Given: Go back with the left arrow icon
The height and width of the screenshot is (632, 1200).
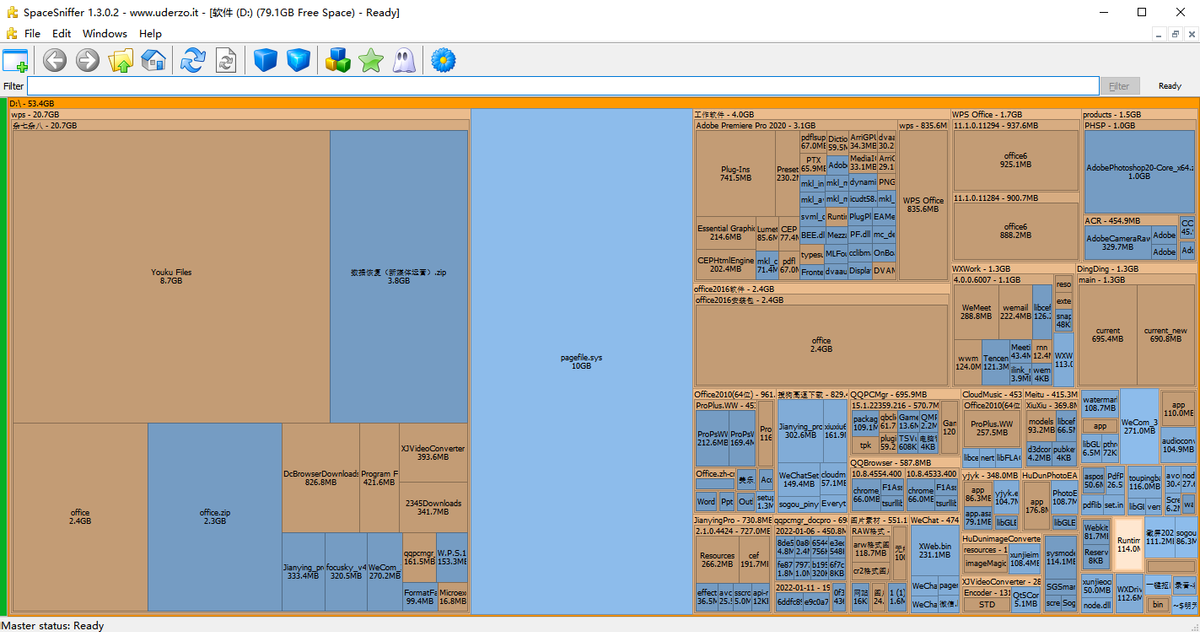Looking at the screenshot, I should click(x=55, y=61).
